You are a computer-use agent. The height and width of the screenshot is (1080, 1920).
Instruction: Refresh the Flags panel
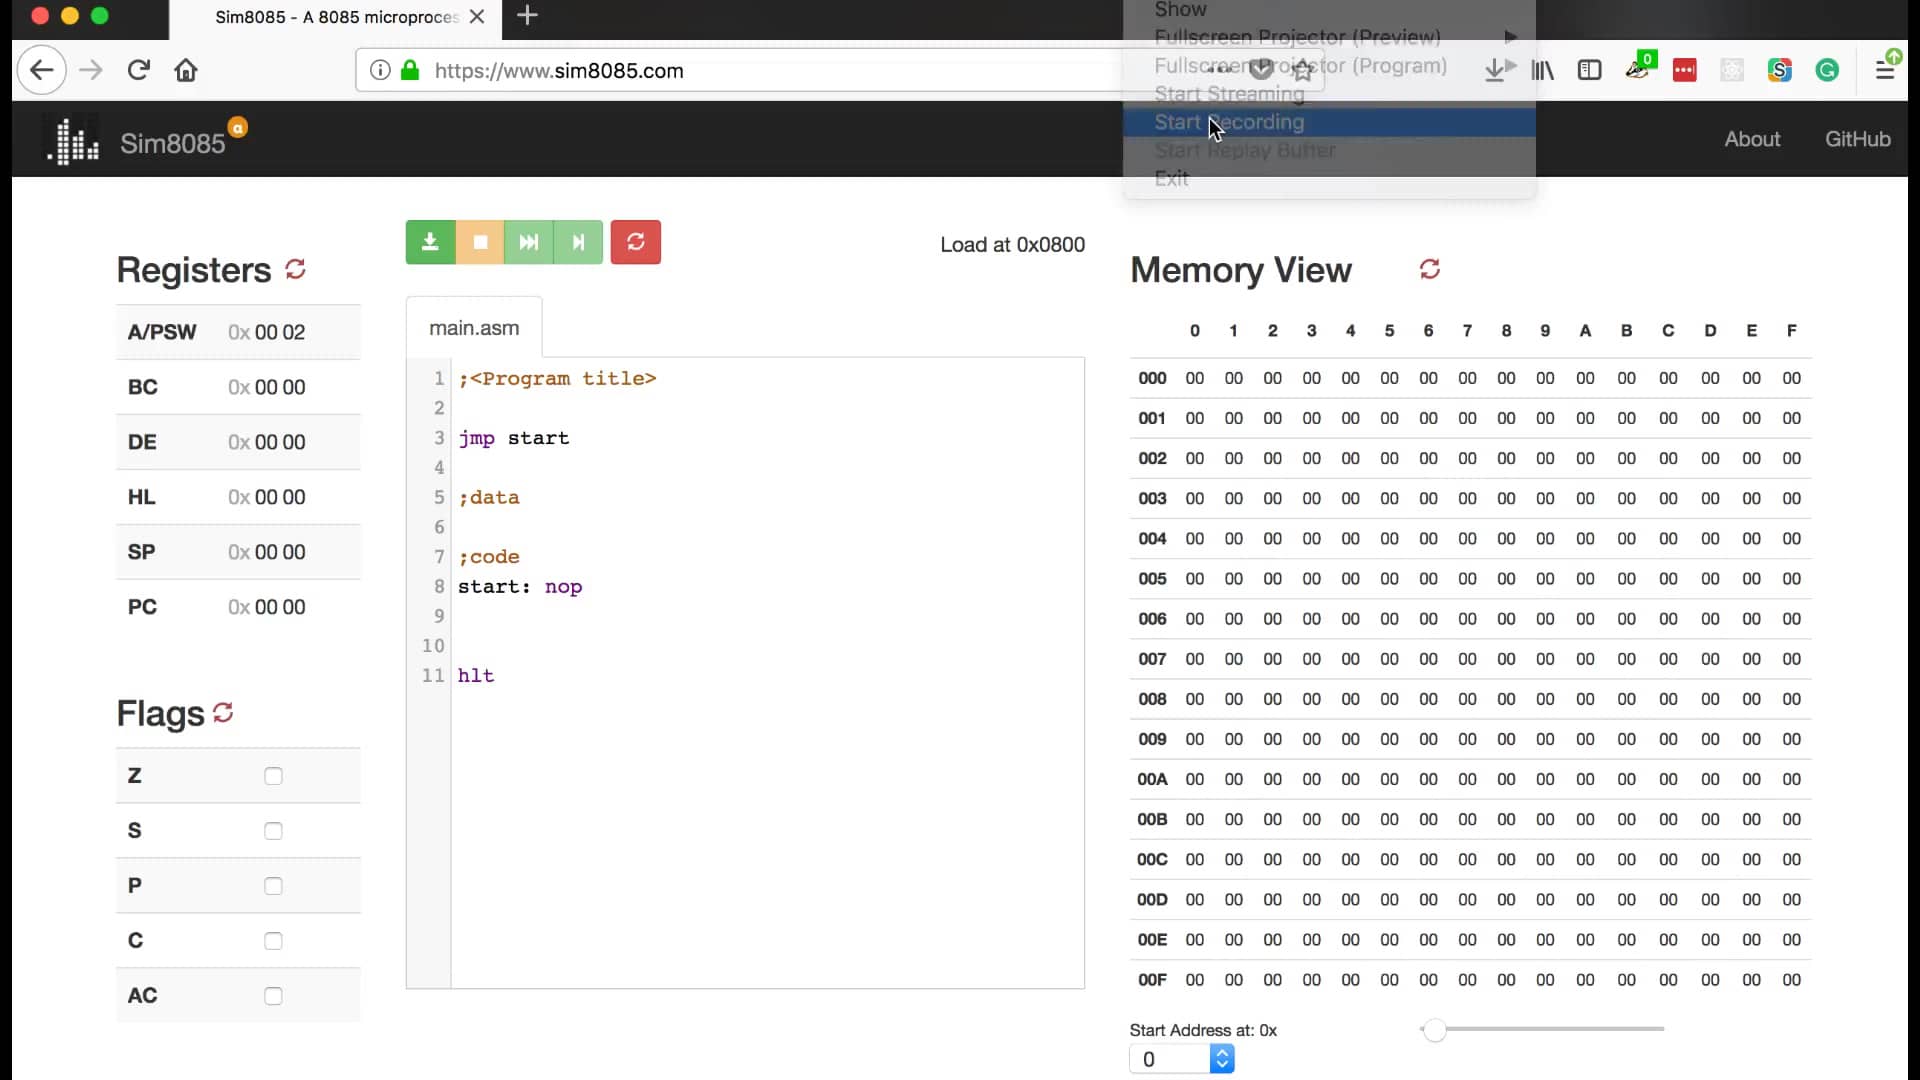[222, 712]
